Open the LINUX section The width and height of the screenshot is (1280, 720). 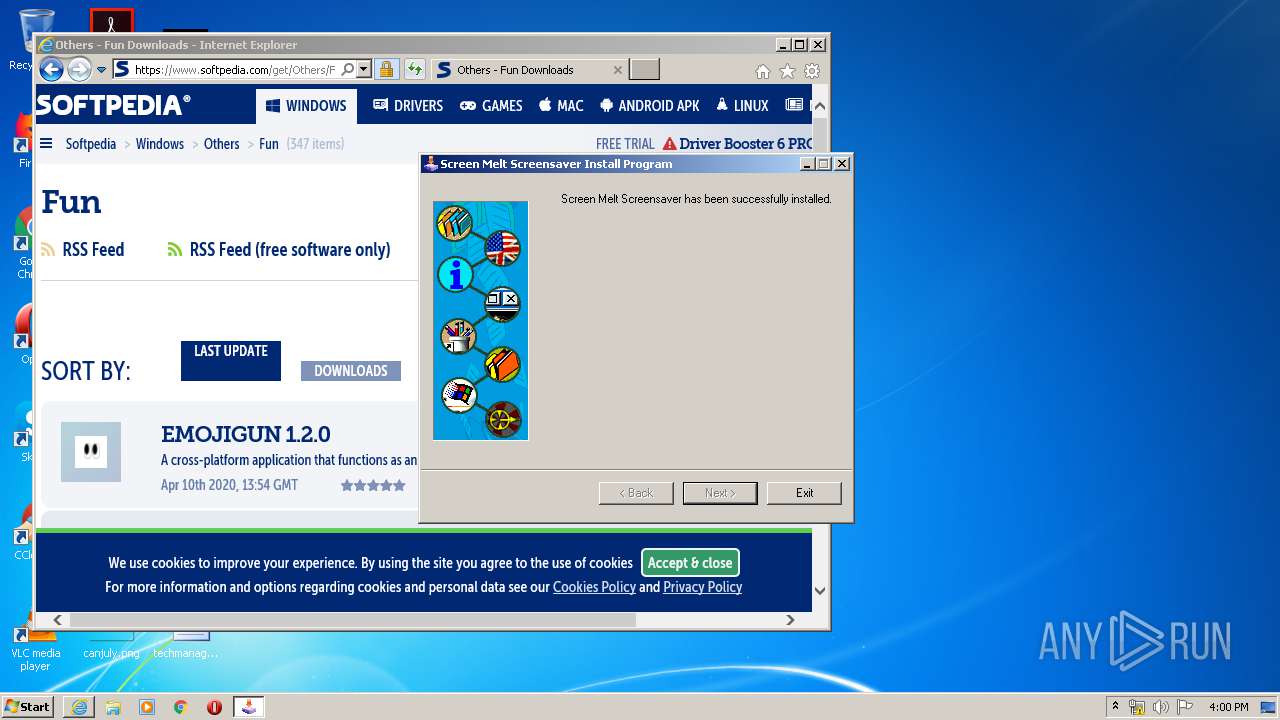point(742,106)
